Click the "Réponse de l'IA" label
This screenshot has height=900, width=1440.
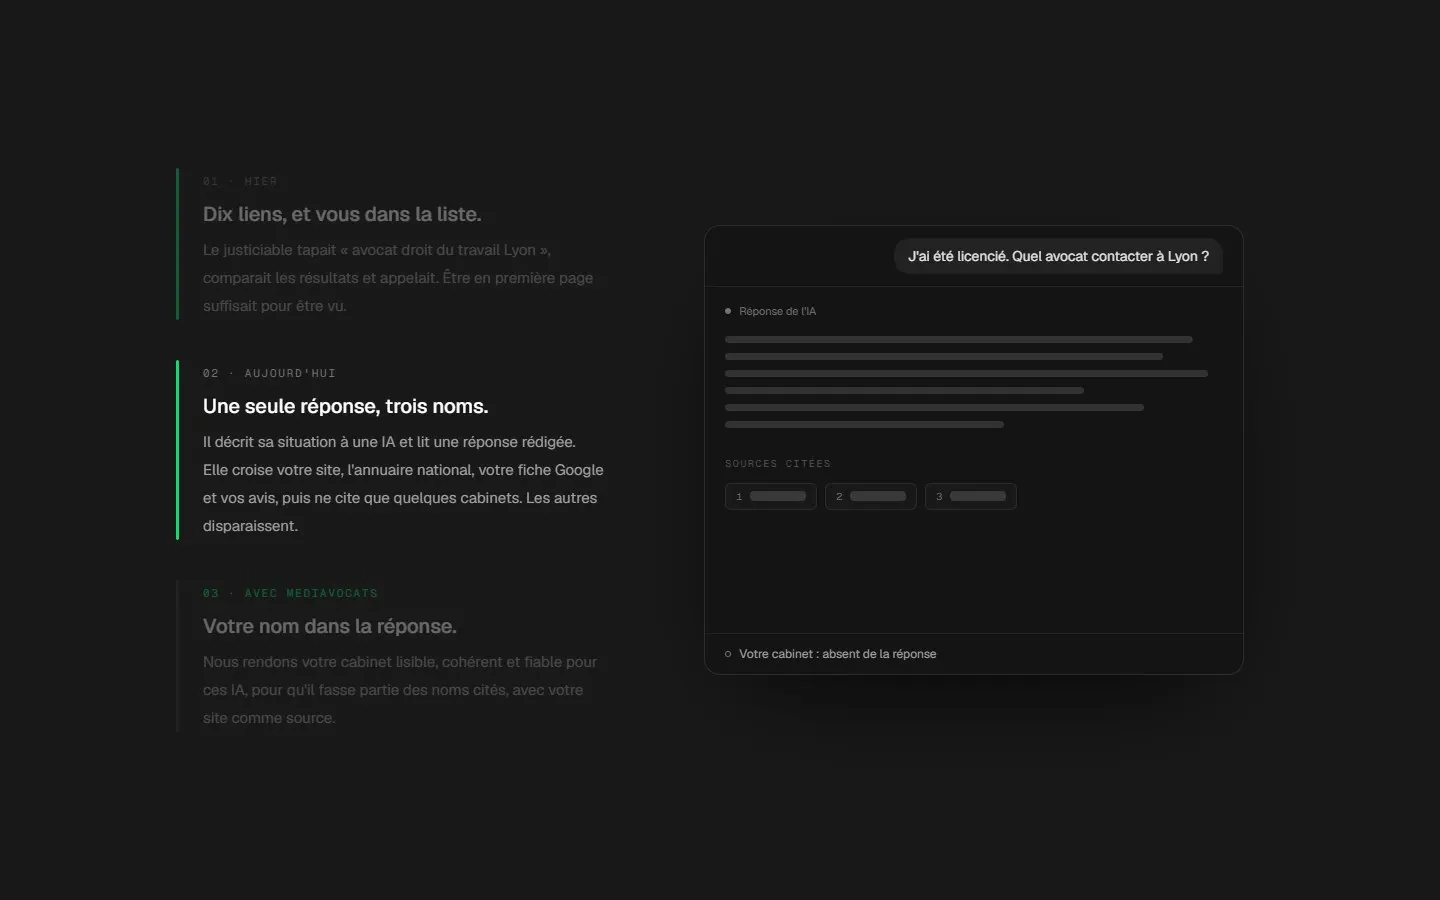[777, 311]
